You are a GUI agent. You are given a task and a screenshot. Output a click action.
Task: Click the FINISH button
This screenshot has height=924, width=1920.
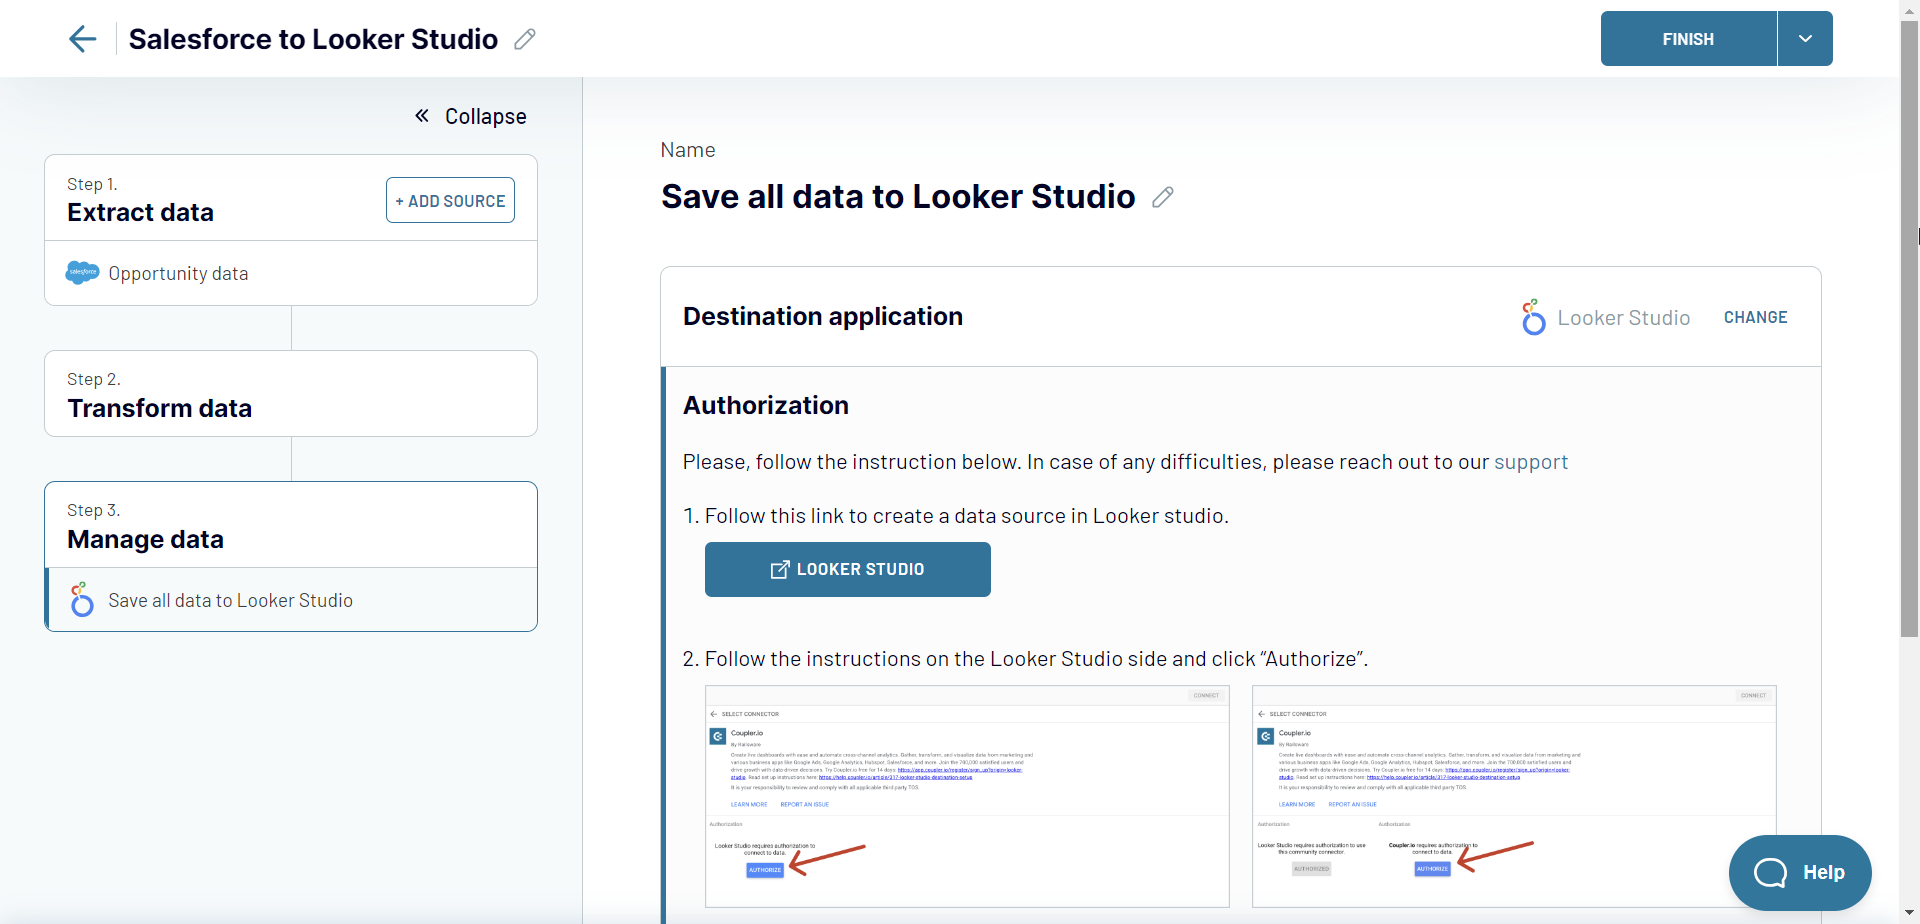point(1688,38)
